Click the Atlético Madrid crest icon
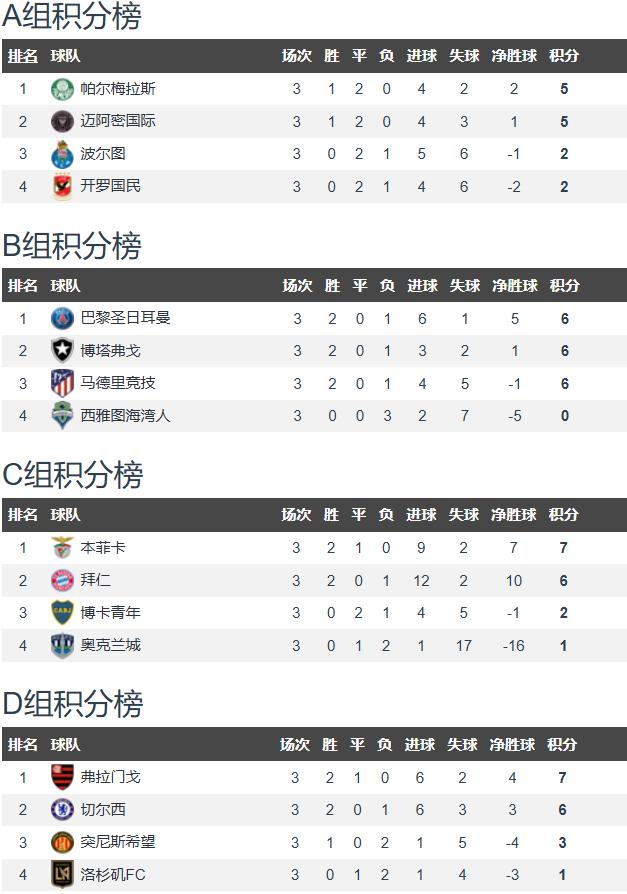 (62, 383)
